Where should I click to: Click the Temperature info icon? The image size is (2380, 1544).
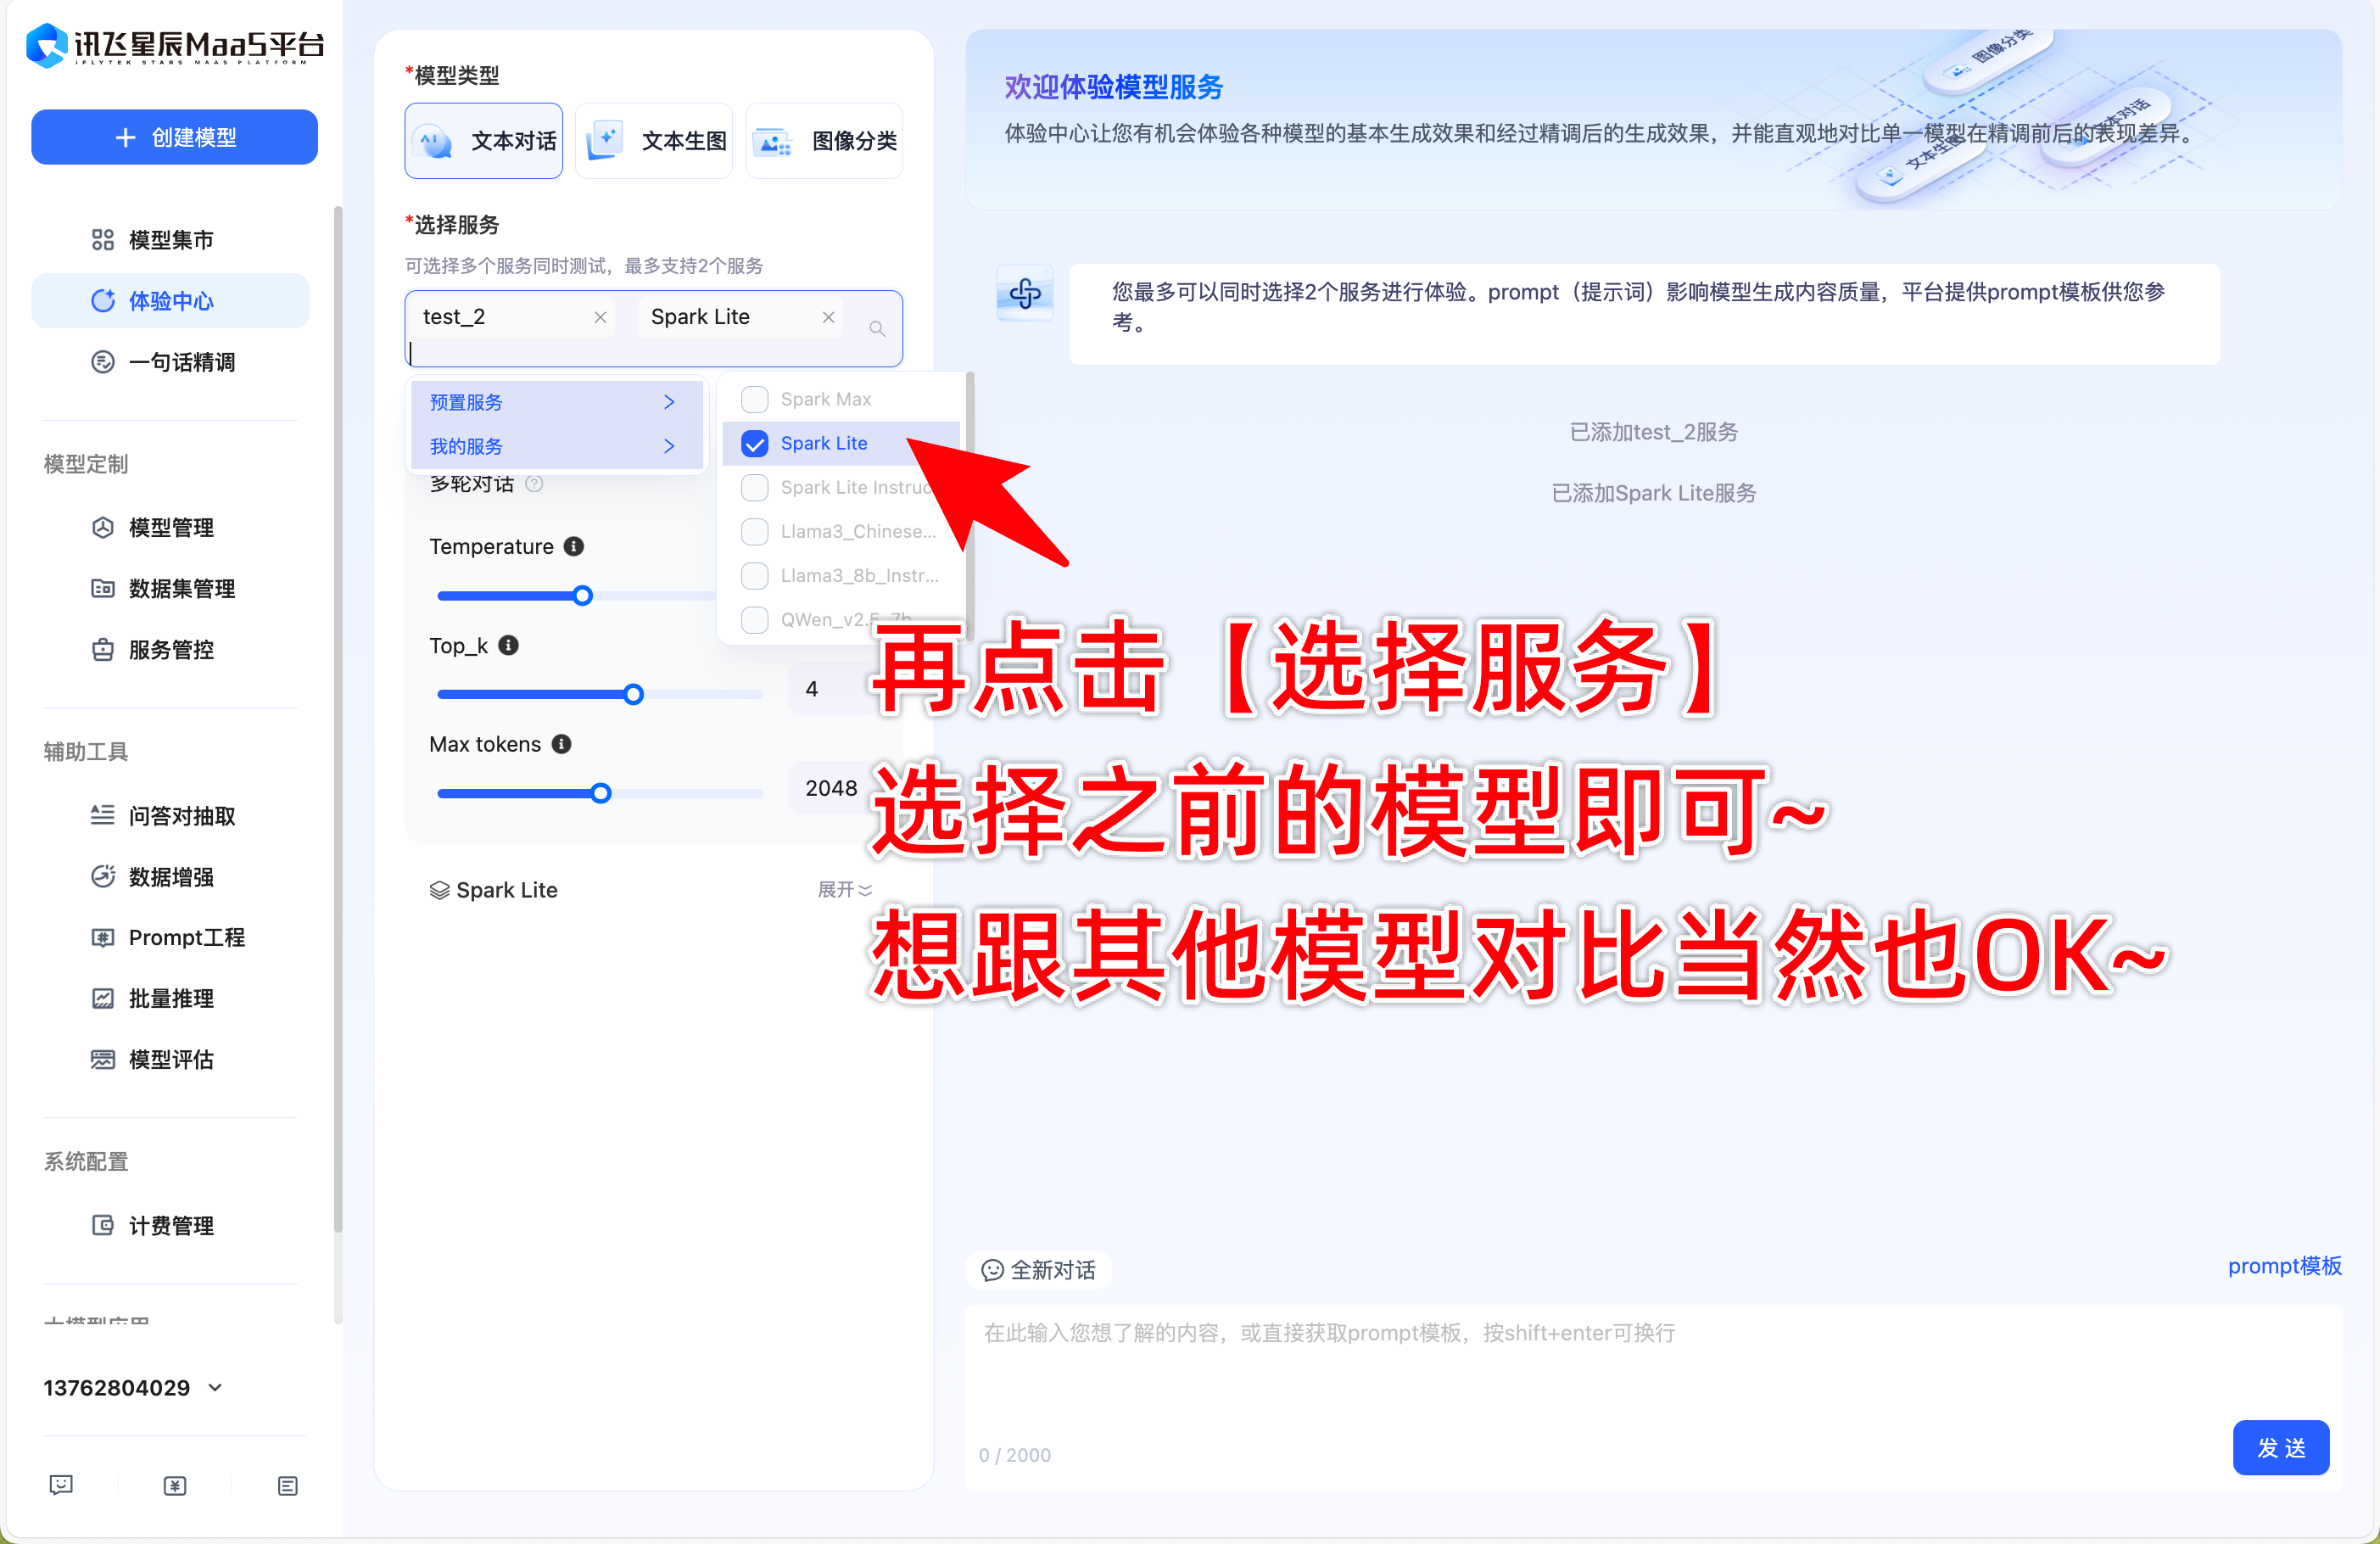tap(573, 546)
